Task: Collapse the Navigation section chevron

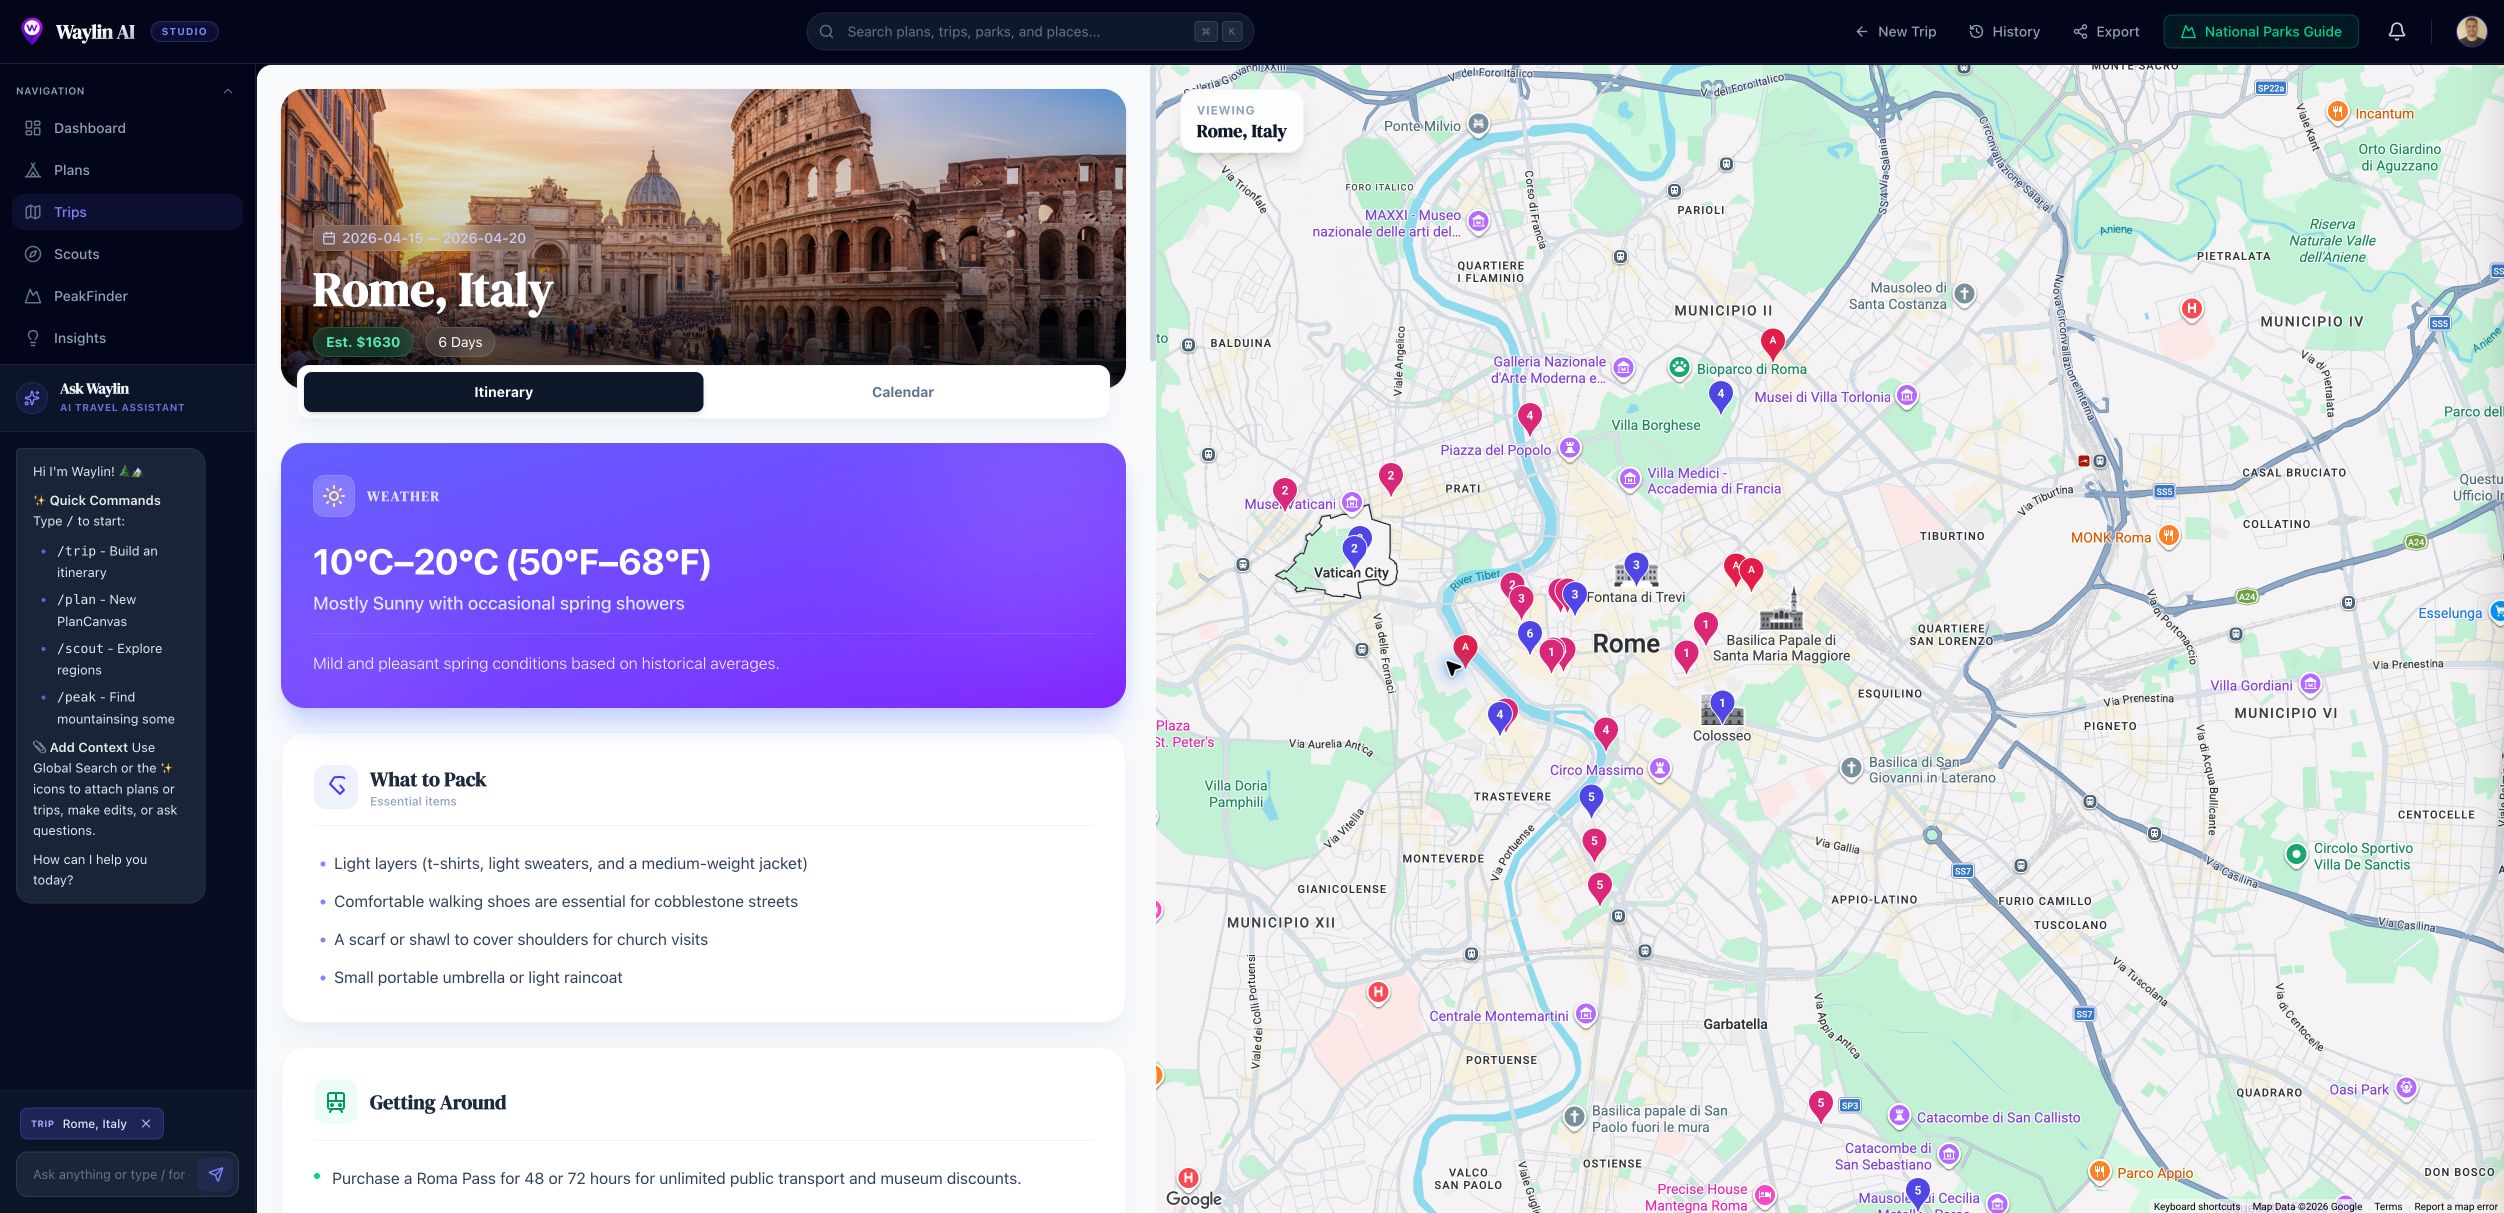Action: [x=228, y=91]
